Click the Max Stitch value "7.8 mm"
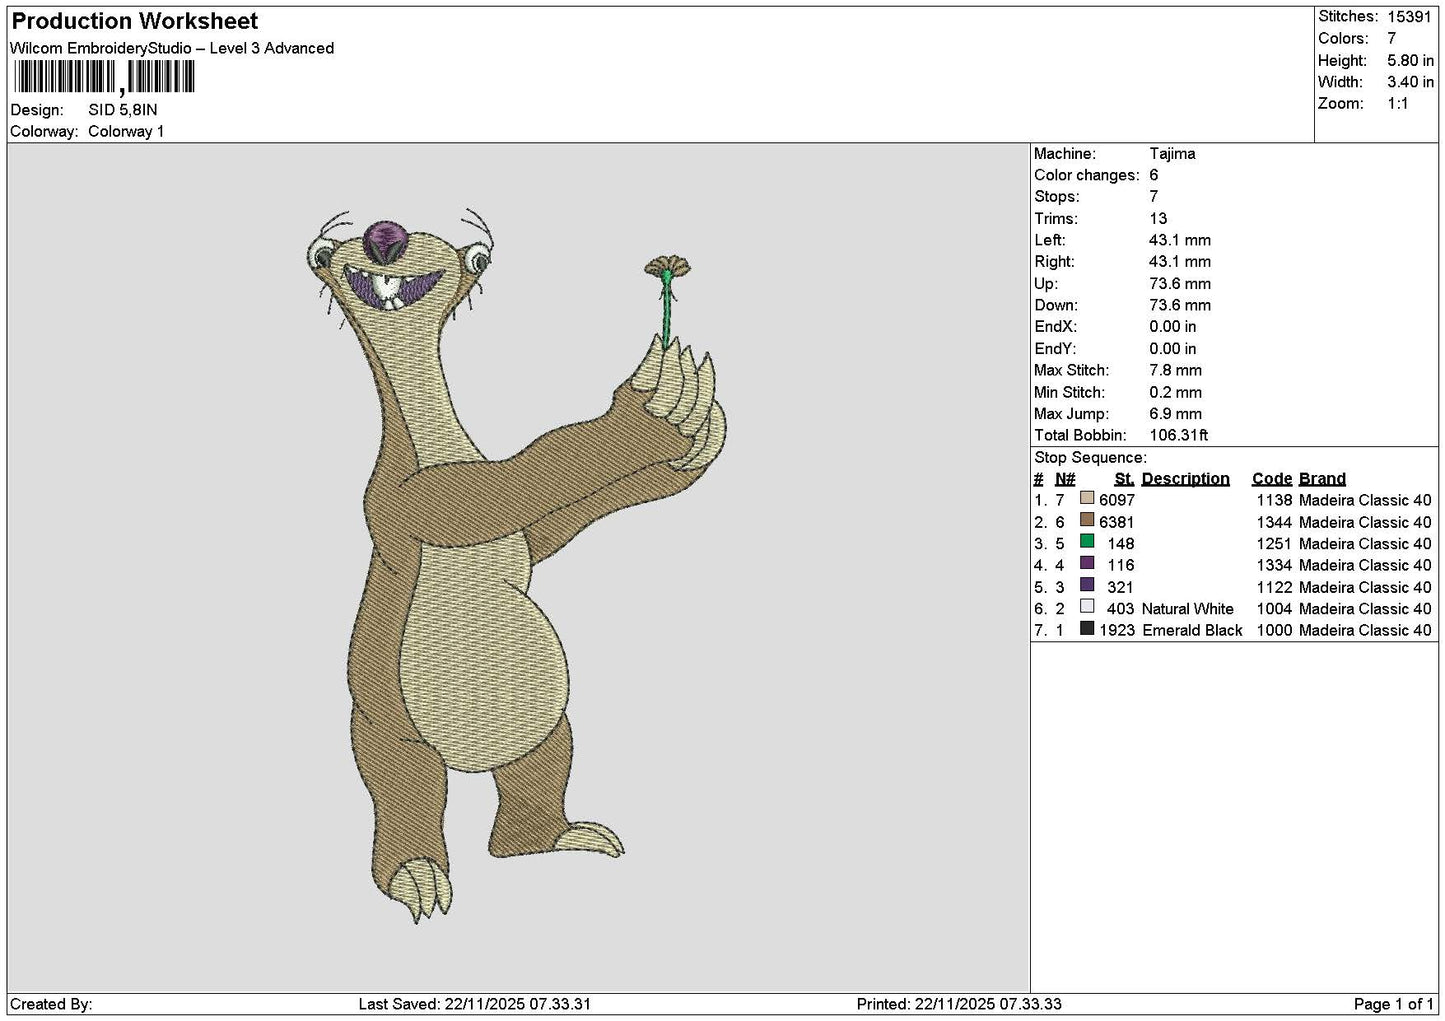Screen dimensions: 1445x1021 pyautogui.click(x=1176, y=371)
